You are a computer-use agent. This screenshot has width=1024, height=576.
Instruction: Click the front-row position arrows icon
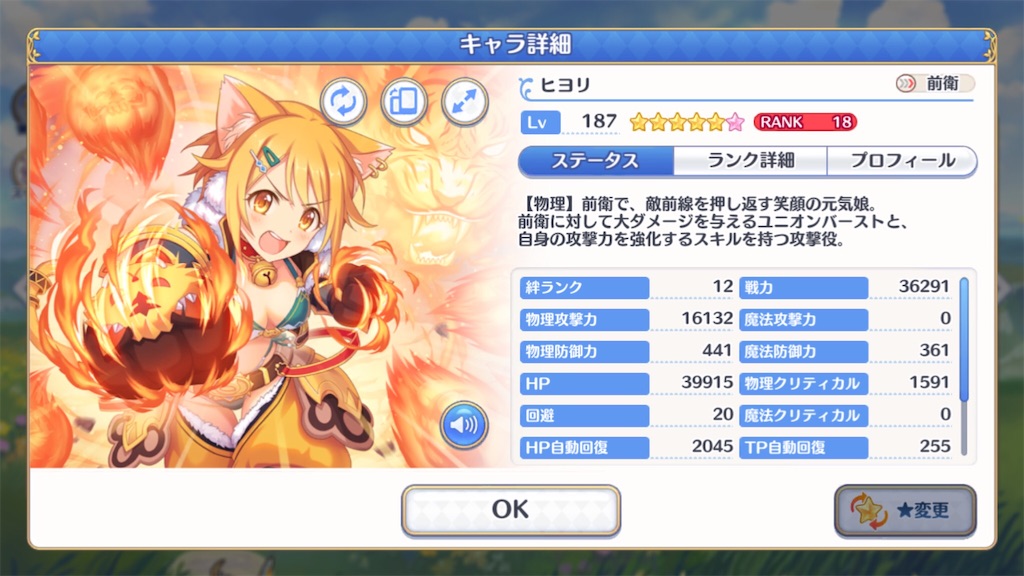coord(906,84)
